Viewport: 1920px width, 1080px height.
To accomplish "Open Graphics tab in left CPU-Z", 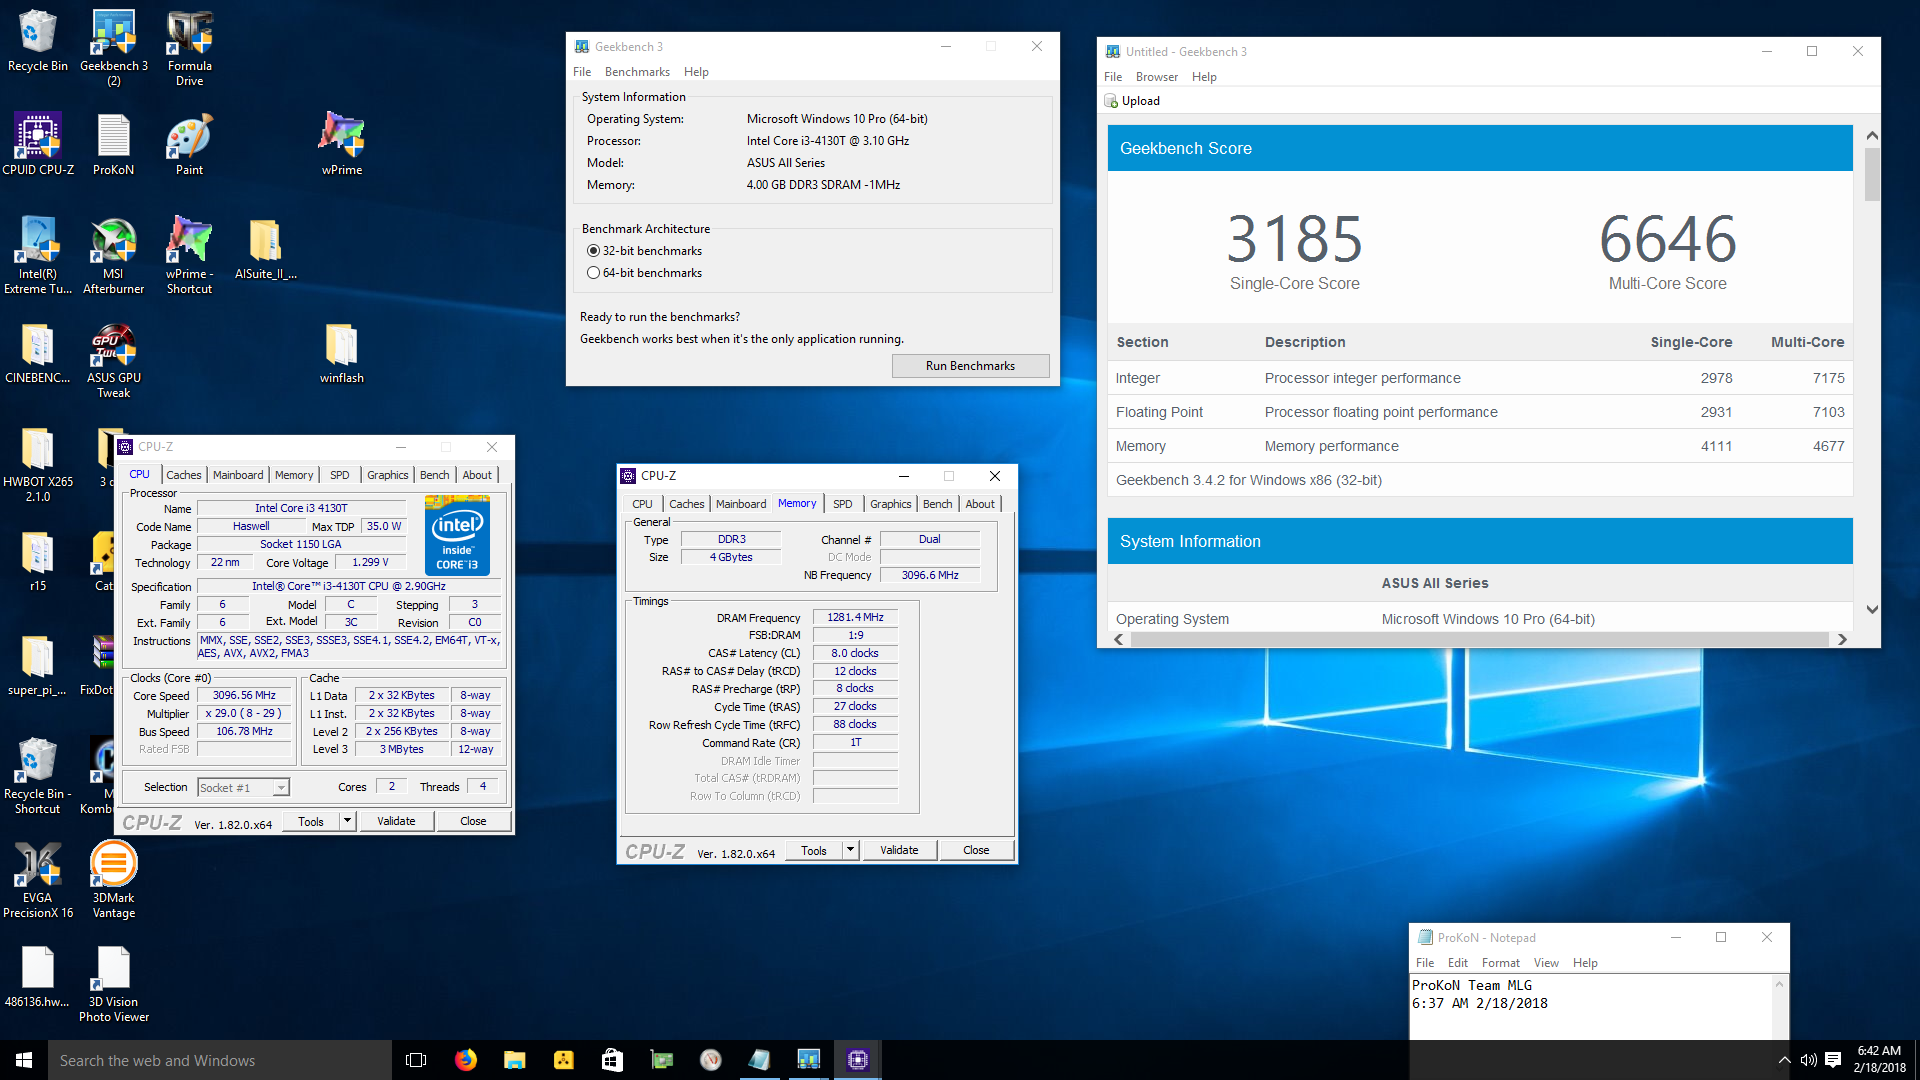I will [x=387, y=475].
